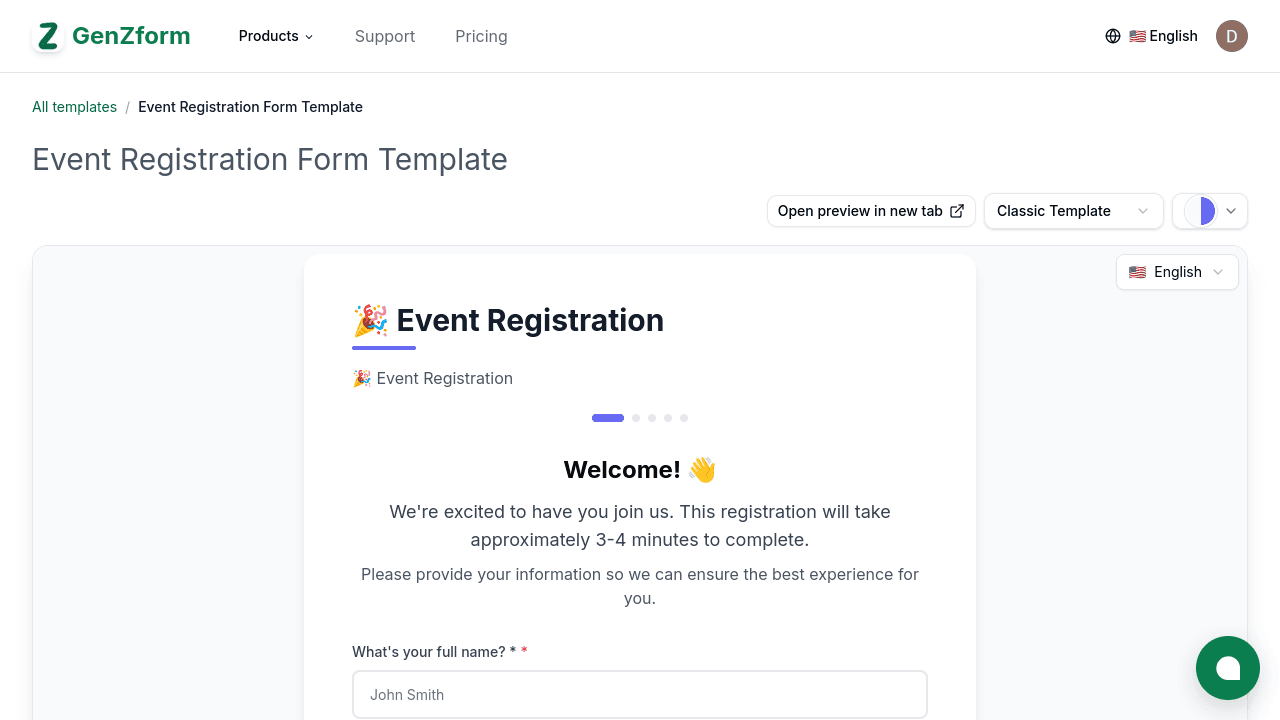The height and width of the screenshot is (720, 1280).
Task: Click the GenZform Z logo
Action: [47, 36]
